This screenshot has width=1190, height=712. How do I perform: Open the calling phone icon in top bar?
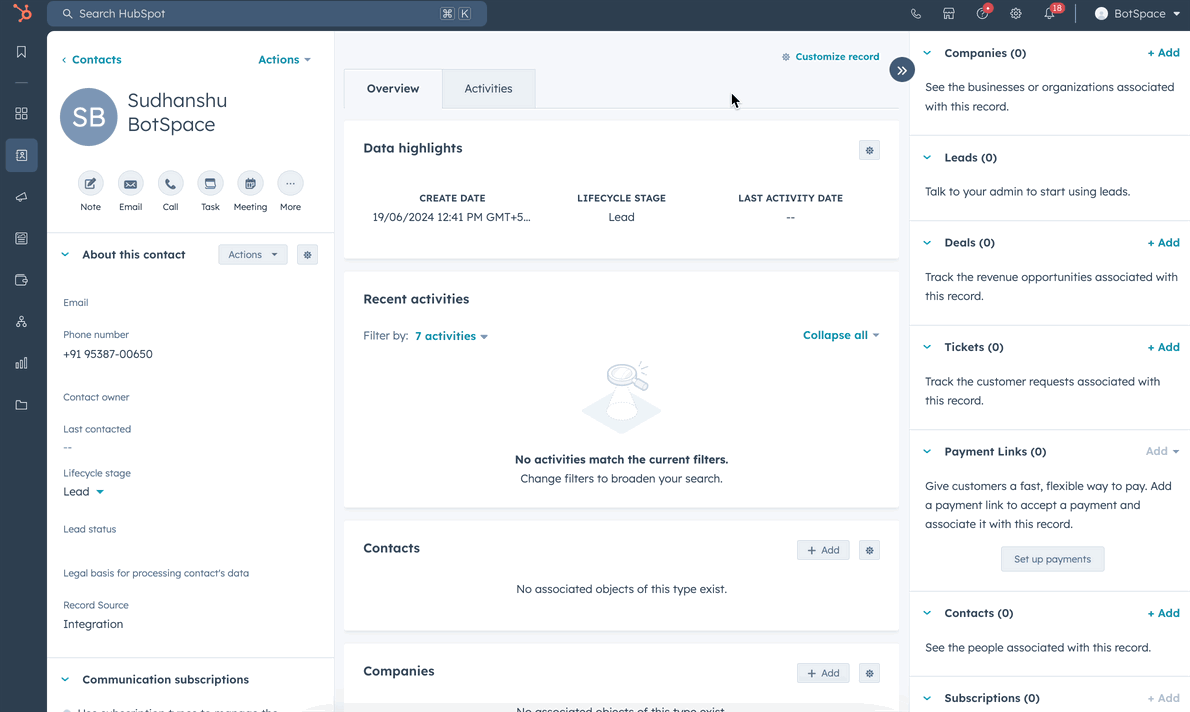tap(916, 14)
